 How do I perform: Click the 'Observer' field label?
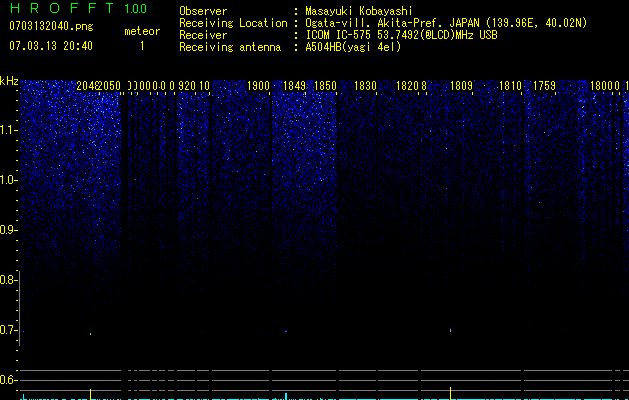[x=203, y=11]
